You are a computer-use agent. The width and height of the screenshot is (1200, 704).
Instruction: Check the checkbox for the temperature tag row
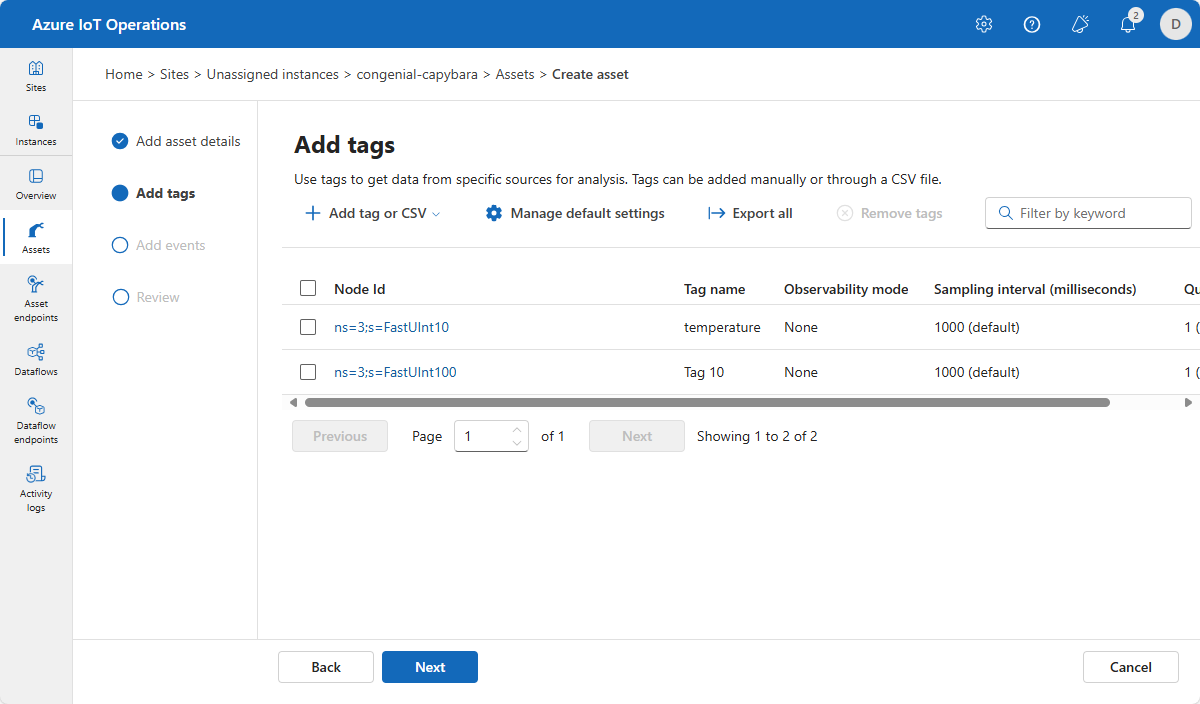tap(307, 327)
